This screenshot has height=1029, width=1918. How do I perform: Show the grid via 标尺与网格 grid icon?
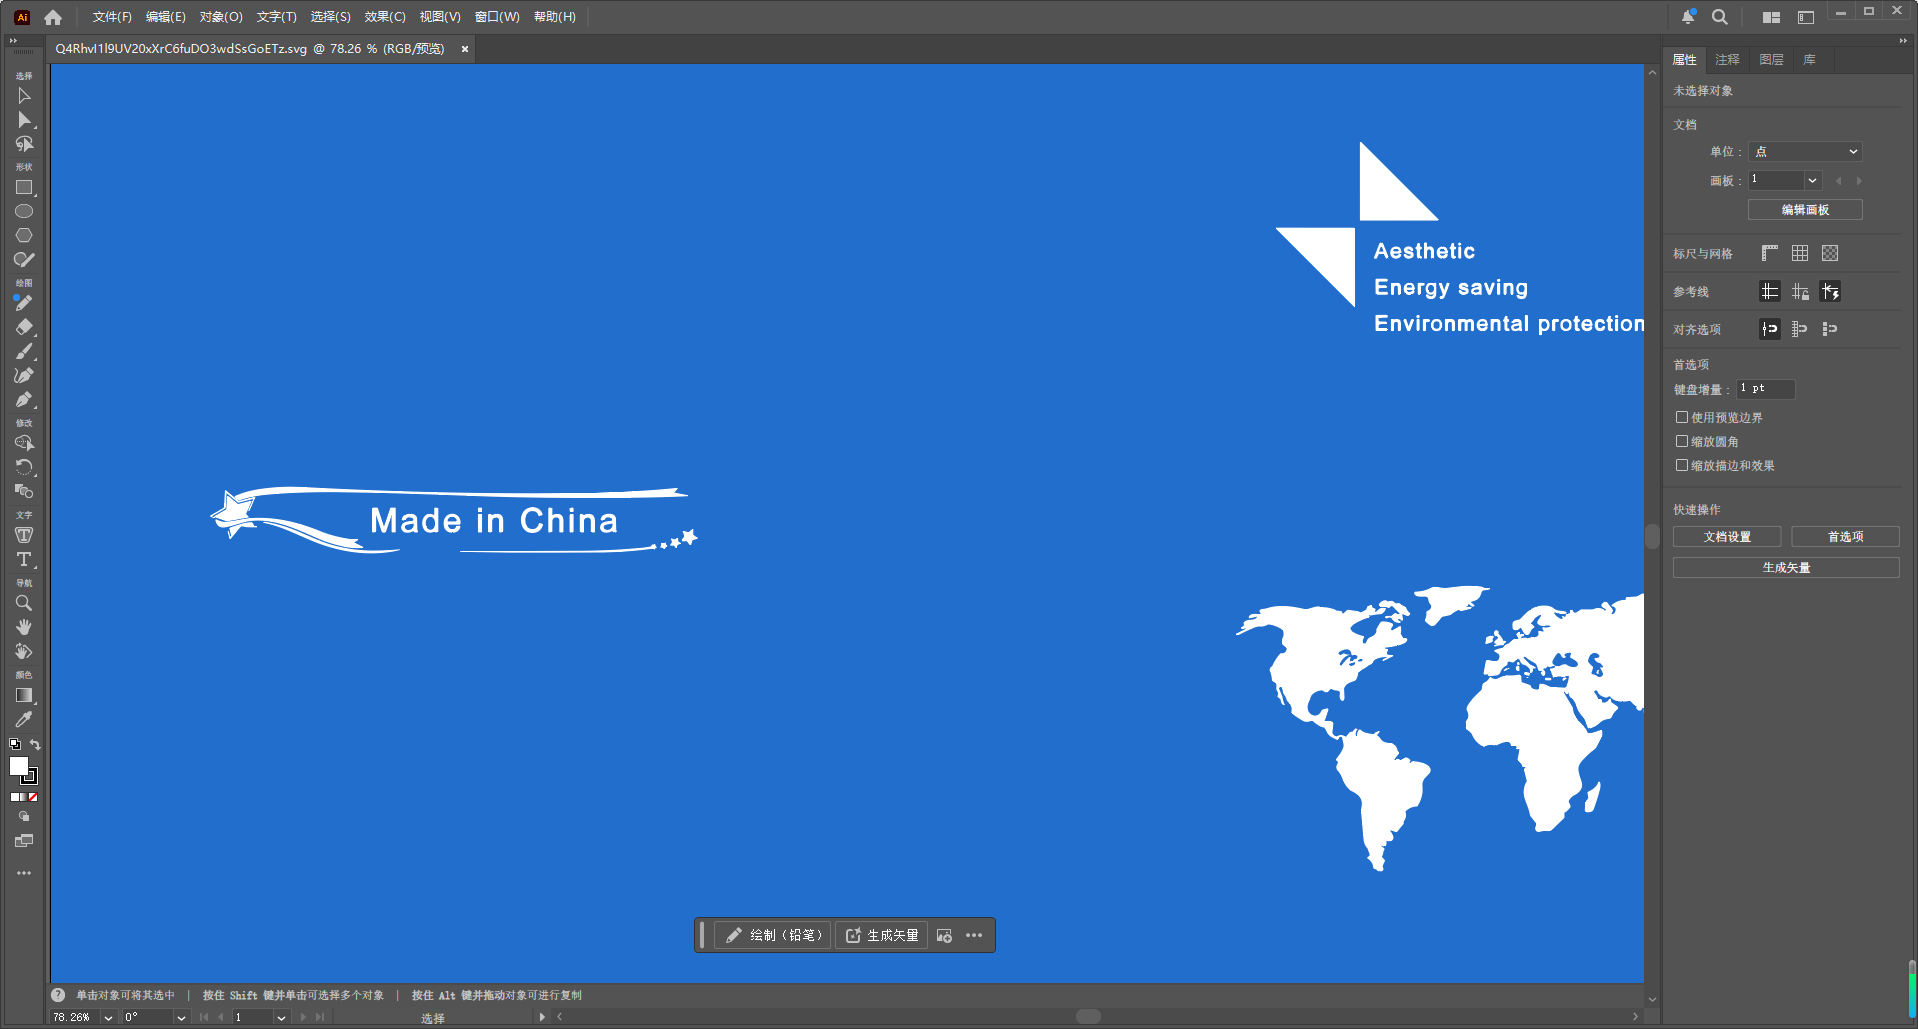pos(1800,254)
